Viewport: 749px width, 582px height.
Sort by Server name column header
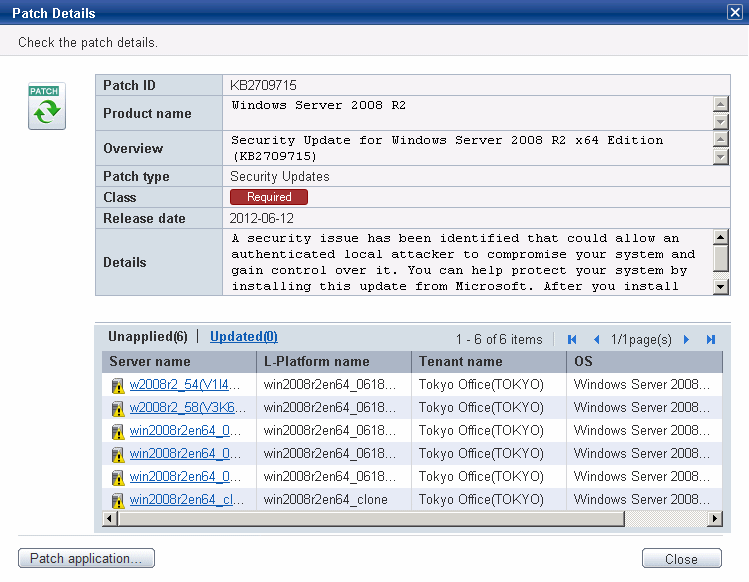(179, 362)
